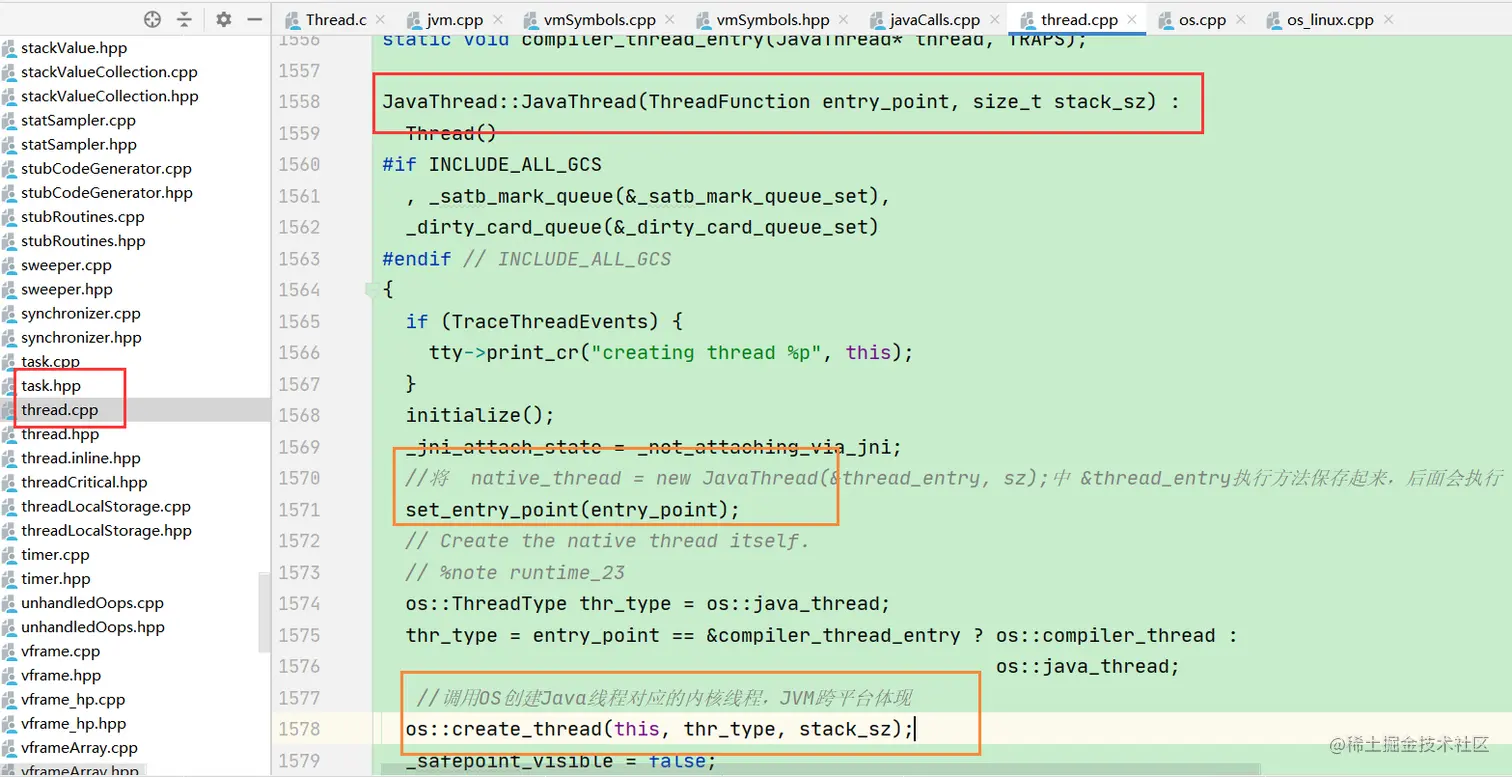This screenshot has height=777, width=1512.
Task: Select synchronizer.cpp in file tree
Action: pyautogui.click(x=81, y=314)
